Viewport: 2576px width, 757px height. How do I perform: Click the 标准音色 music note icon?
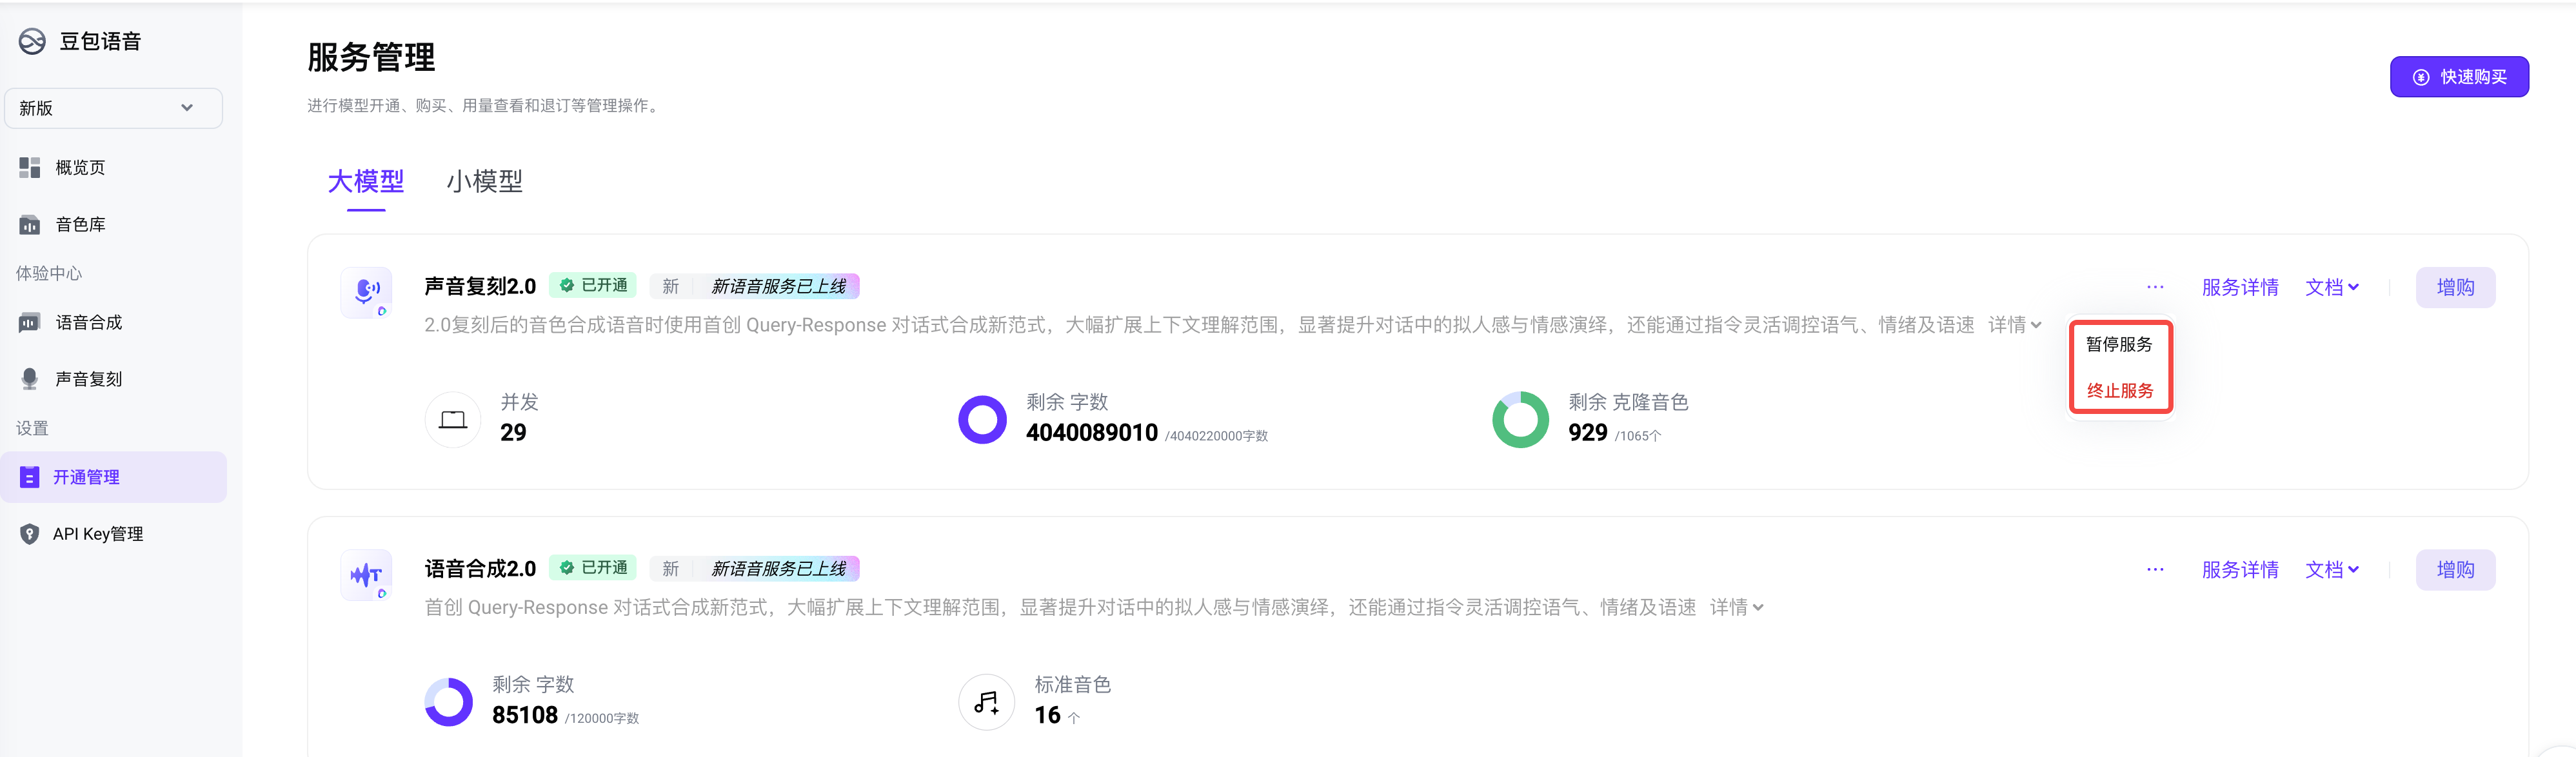click(987, 702)
